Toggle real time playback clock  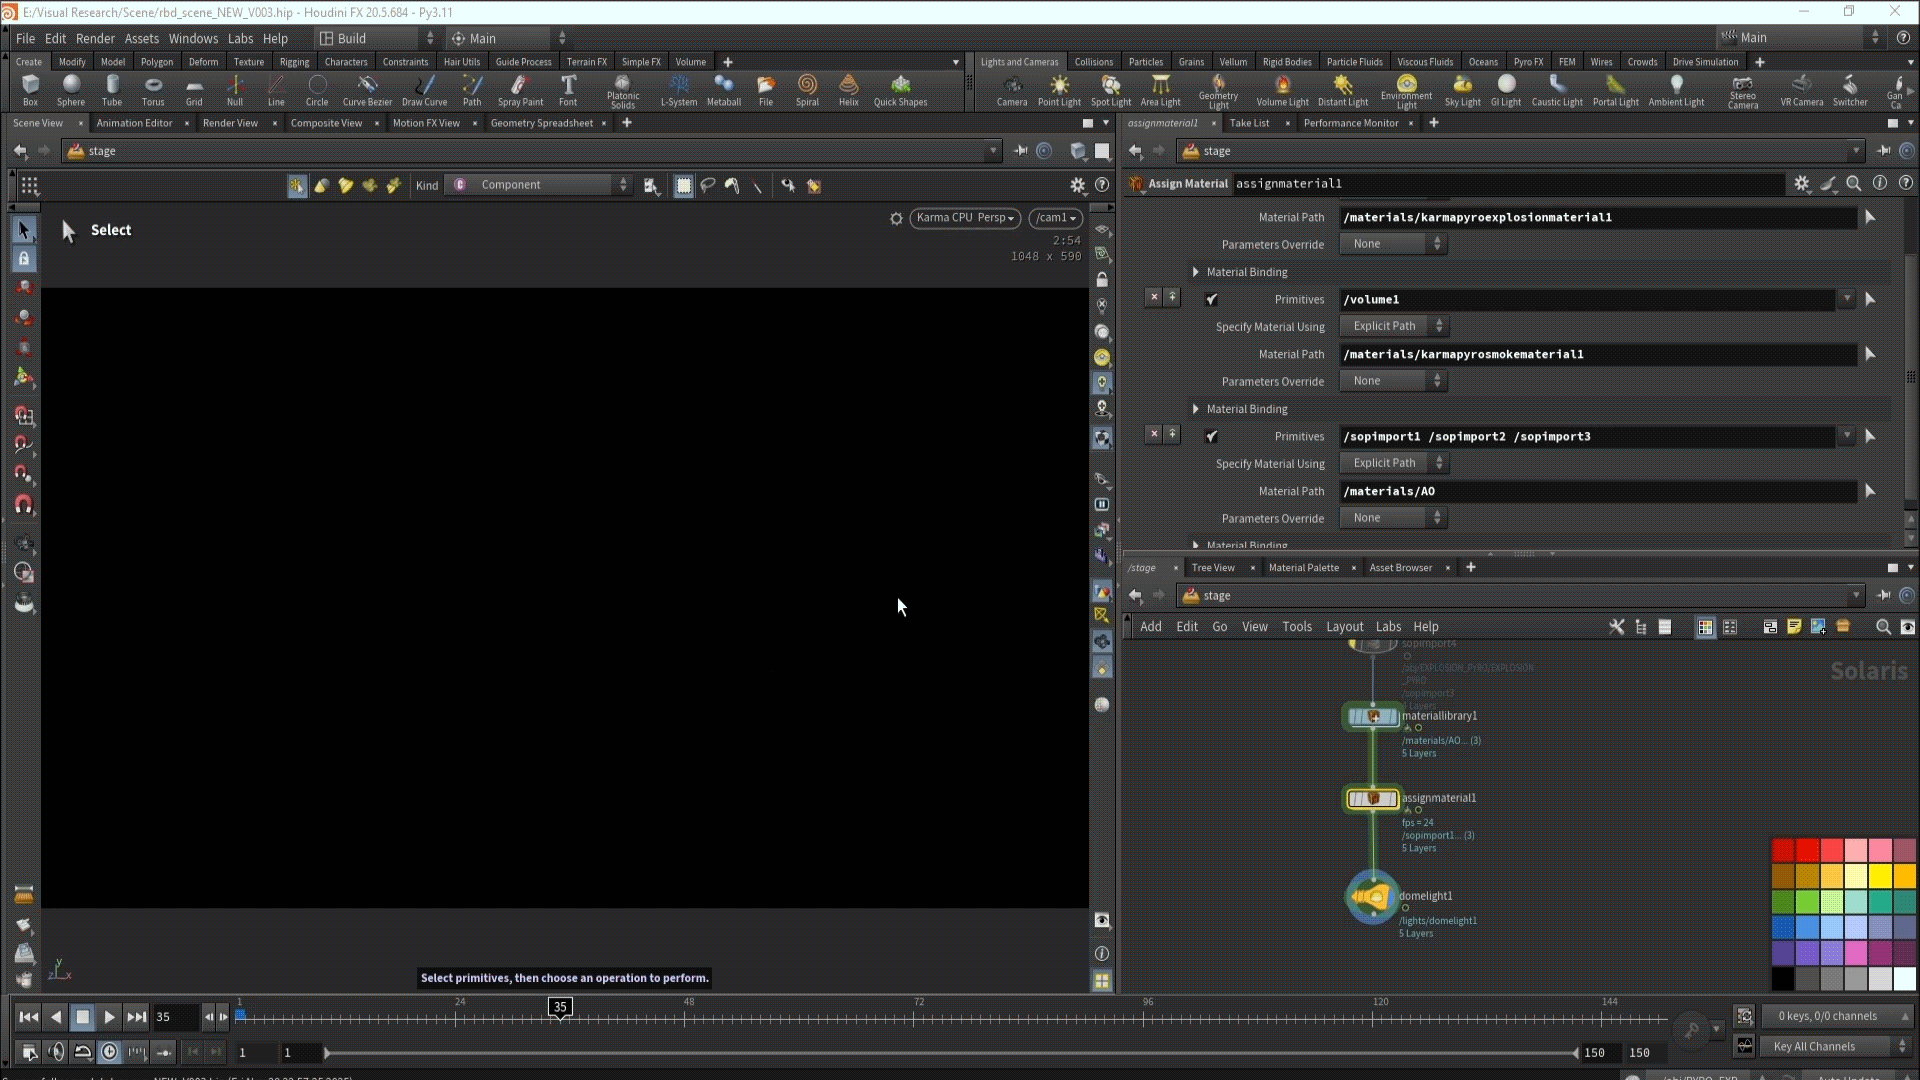[110, 1052]
